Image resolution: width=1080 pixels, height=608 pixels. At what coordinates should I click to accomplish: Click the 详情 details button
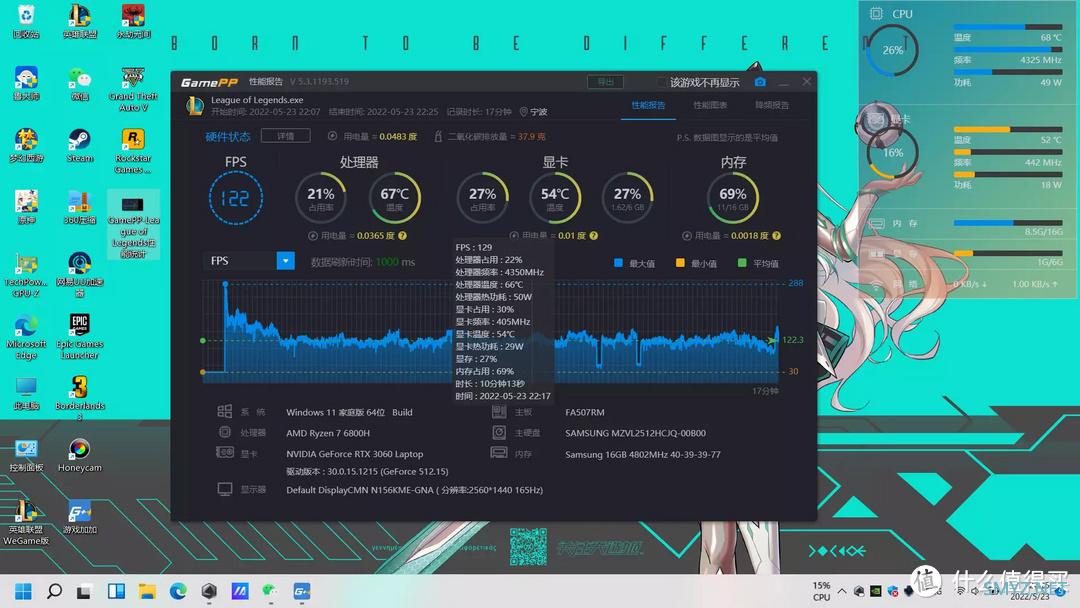(286, 136)
